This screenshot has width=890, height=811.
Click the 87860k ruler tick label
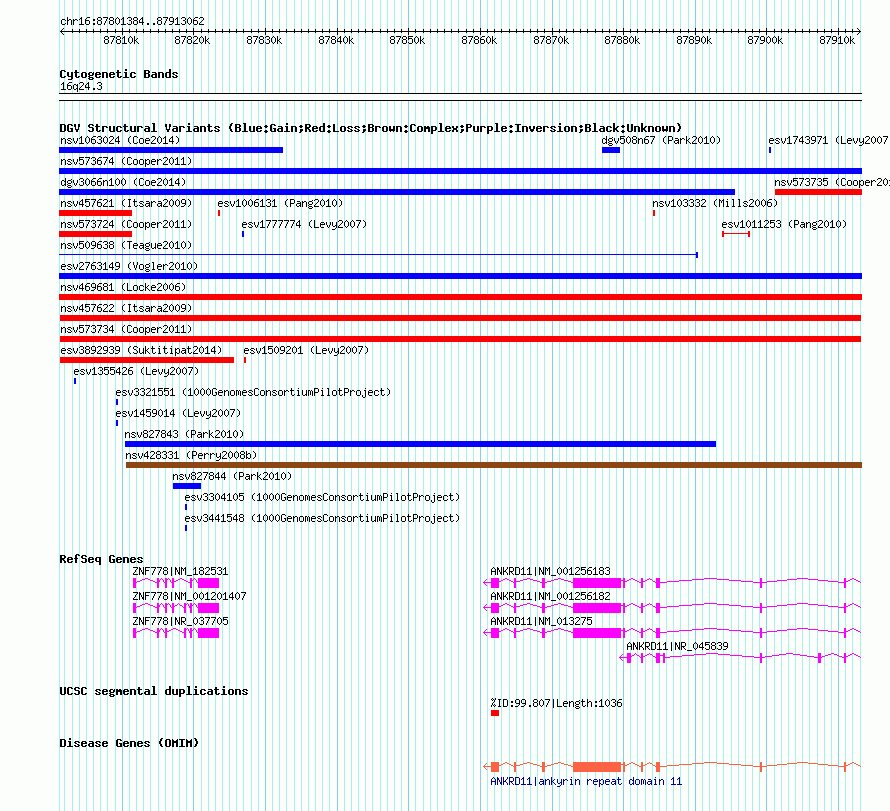tap(479, 40)
